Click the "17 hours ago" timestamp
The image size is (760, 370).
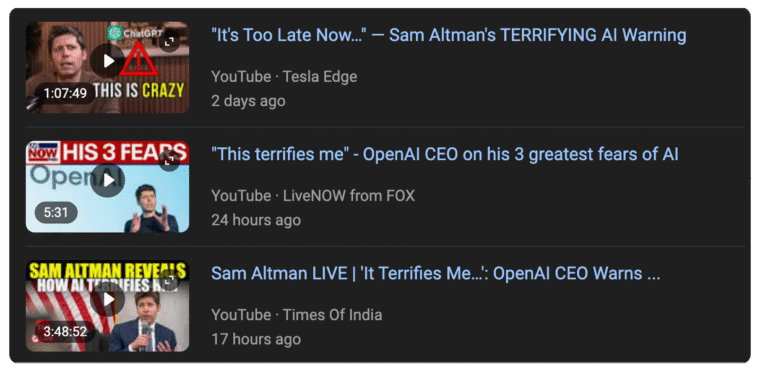256,339
